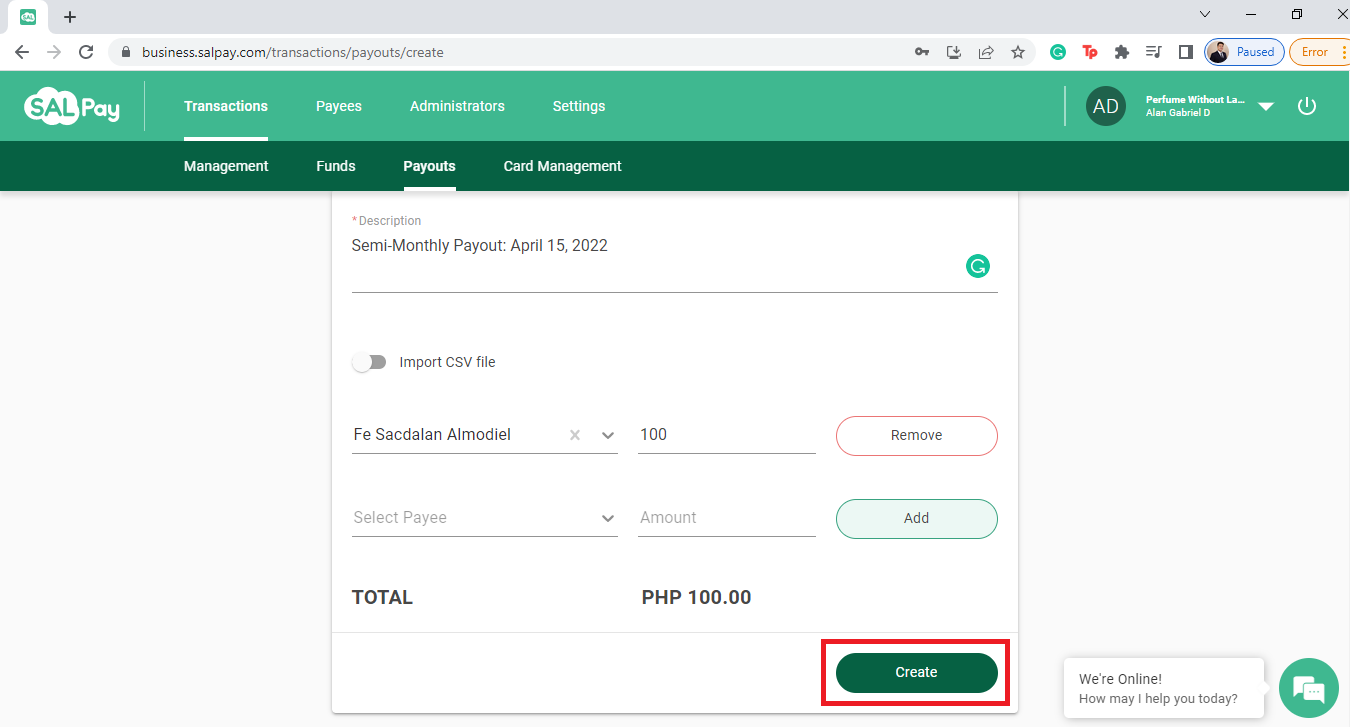
Task: Click the Create button
Action: [x=917, y=672]
